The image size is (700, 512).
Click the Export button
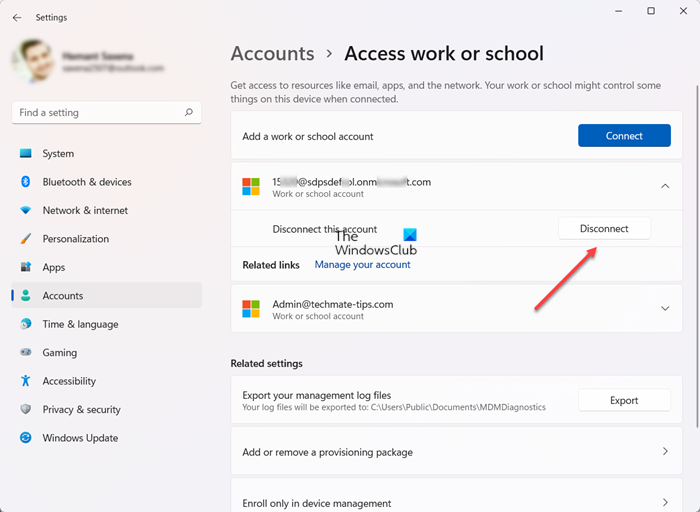pyautogui.click(x=624, y=400)
